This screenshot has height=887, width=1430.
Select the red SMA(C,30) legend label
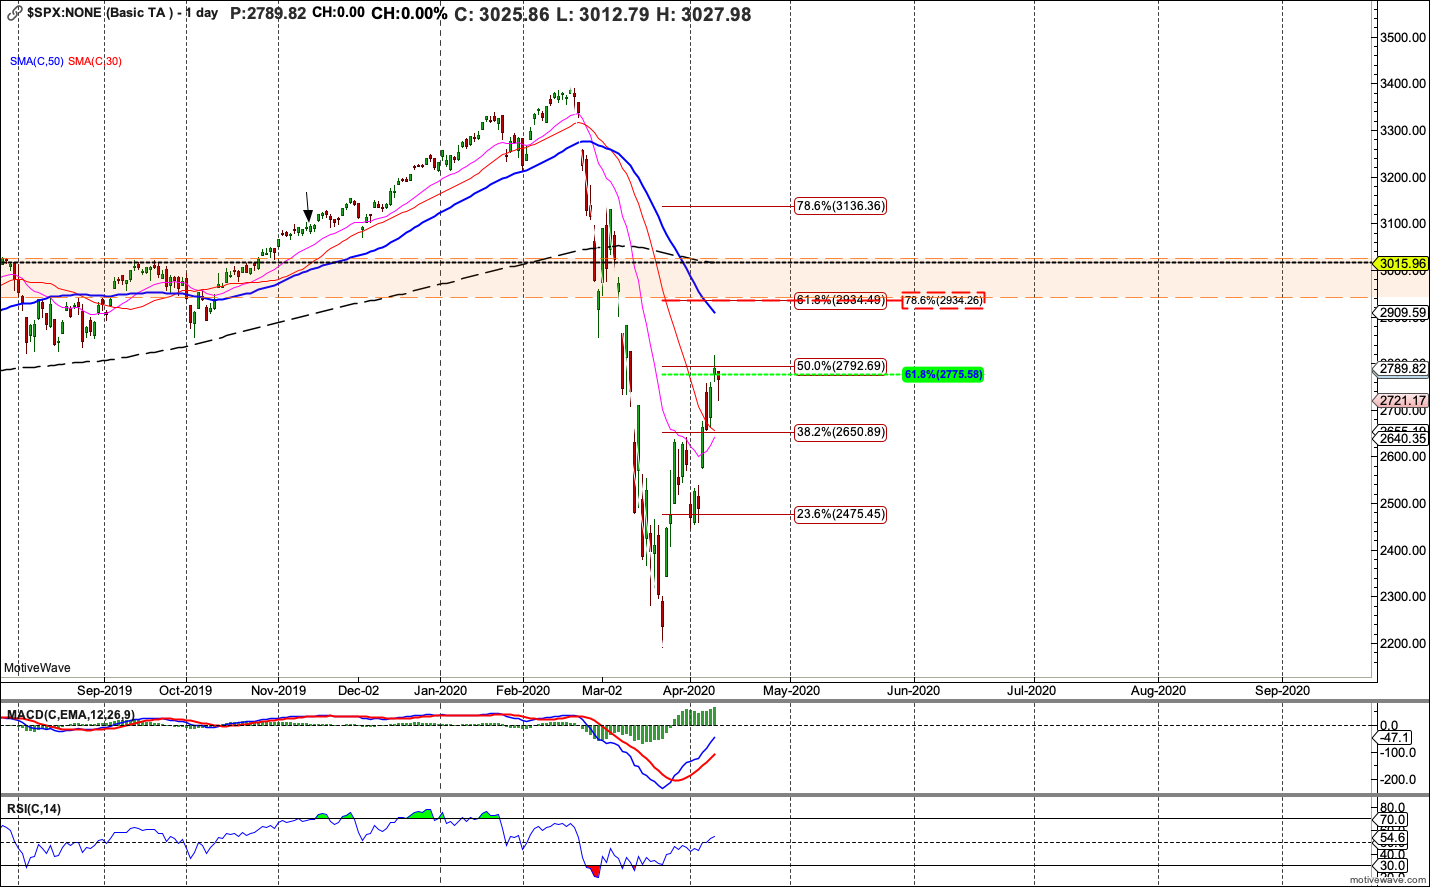point(95,62)
